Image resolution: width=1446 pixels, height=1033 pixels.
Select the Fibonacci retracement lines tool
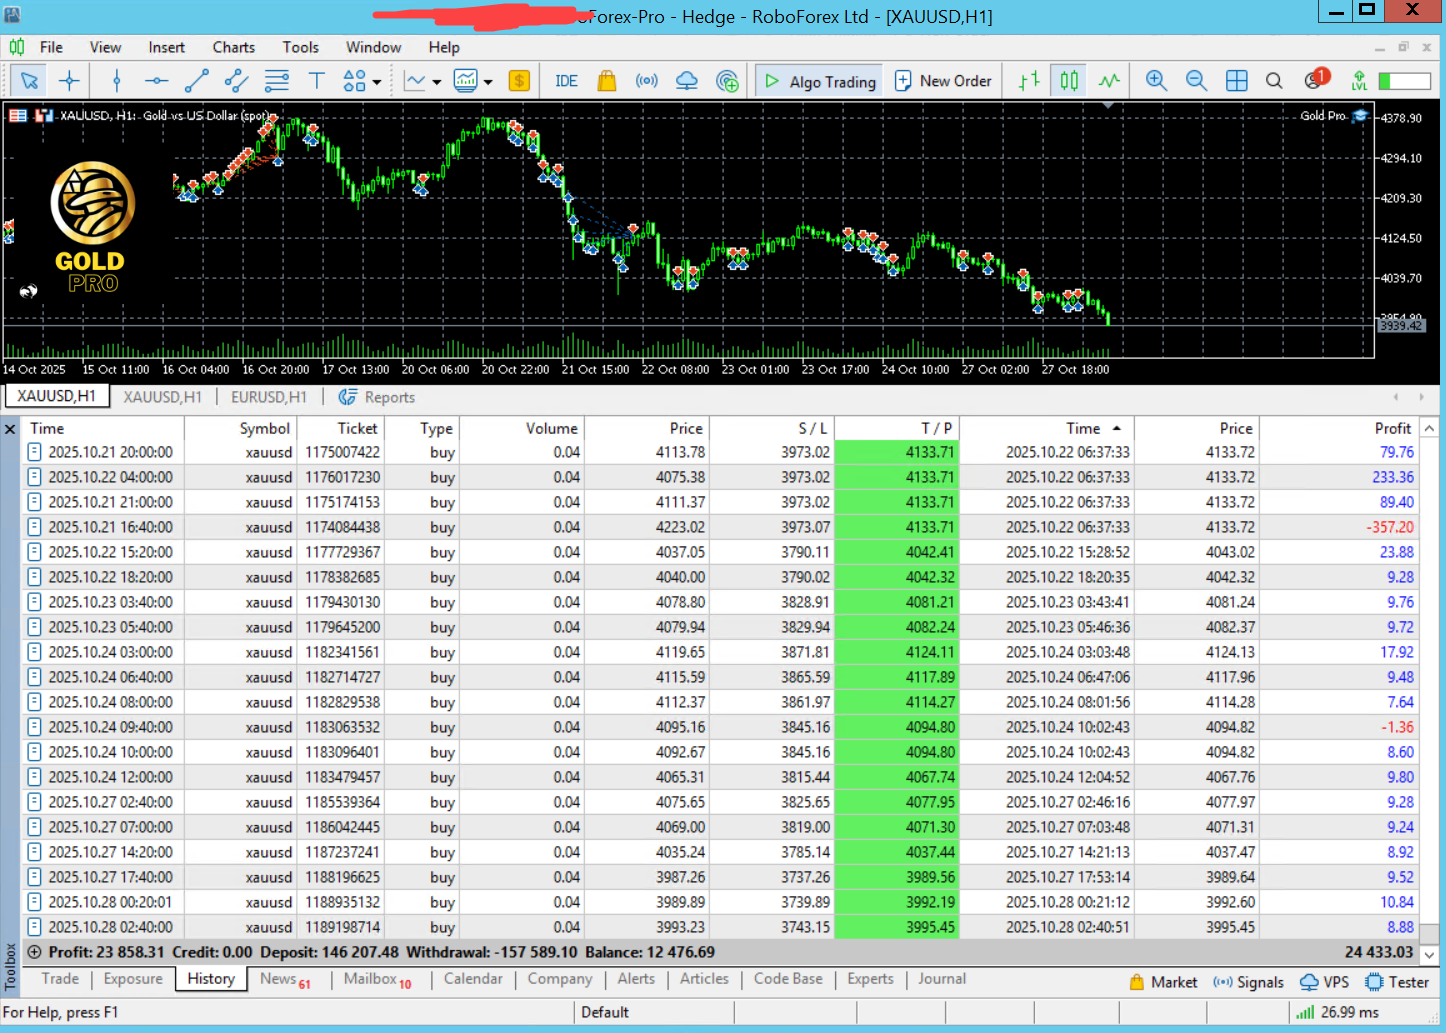coord(276,81)
